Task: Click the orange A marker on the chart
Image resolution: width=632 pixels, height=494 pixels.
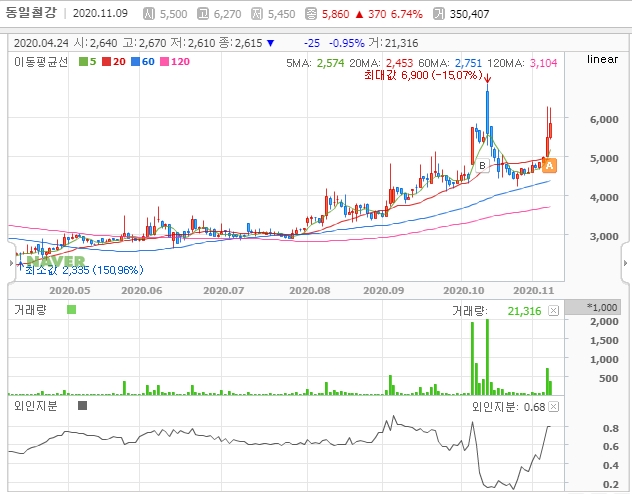Action: pyautogui.click(x=549, y=165)
